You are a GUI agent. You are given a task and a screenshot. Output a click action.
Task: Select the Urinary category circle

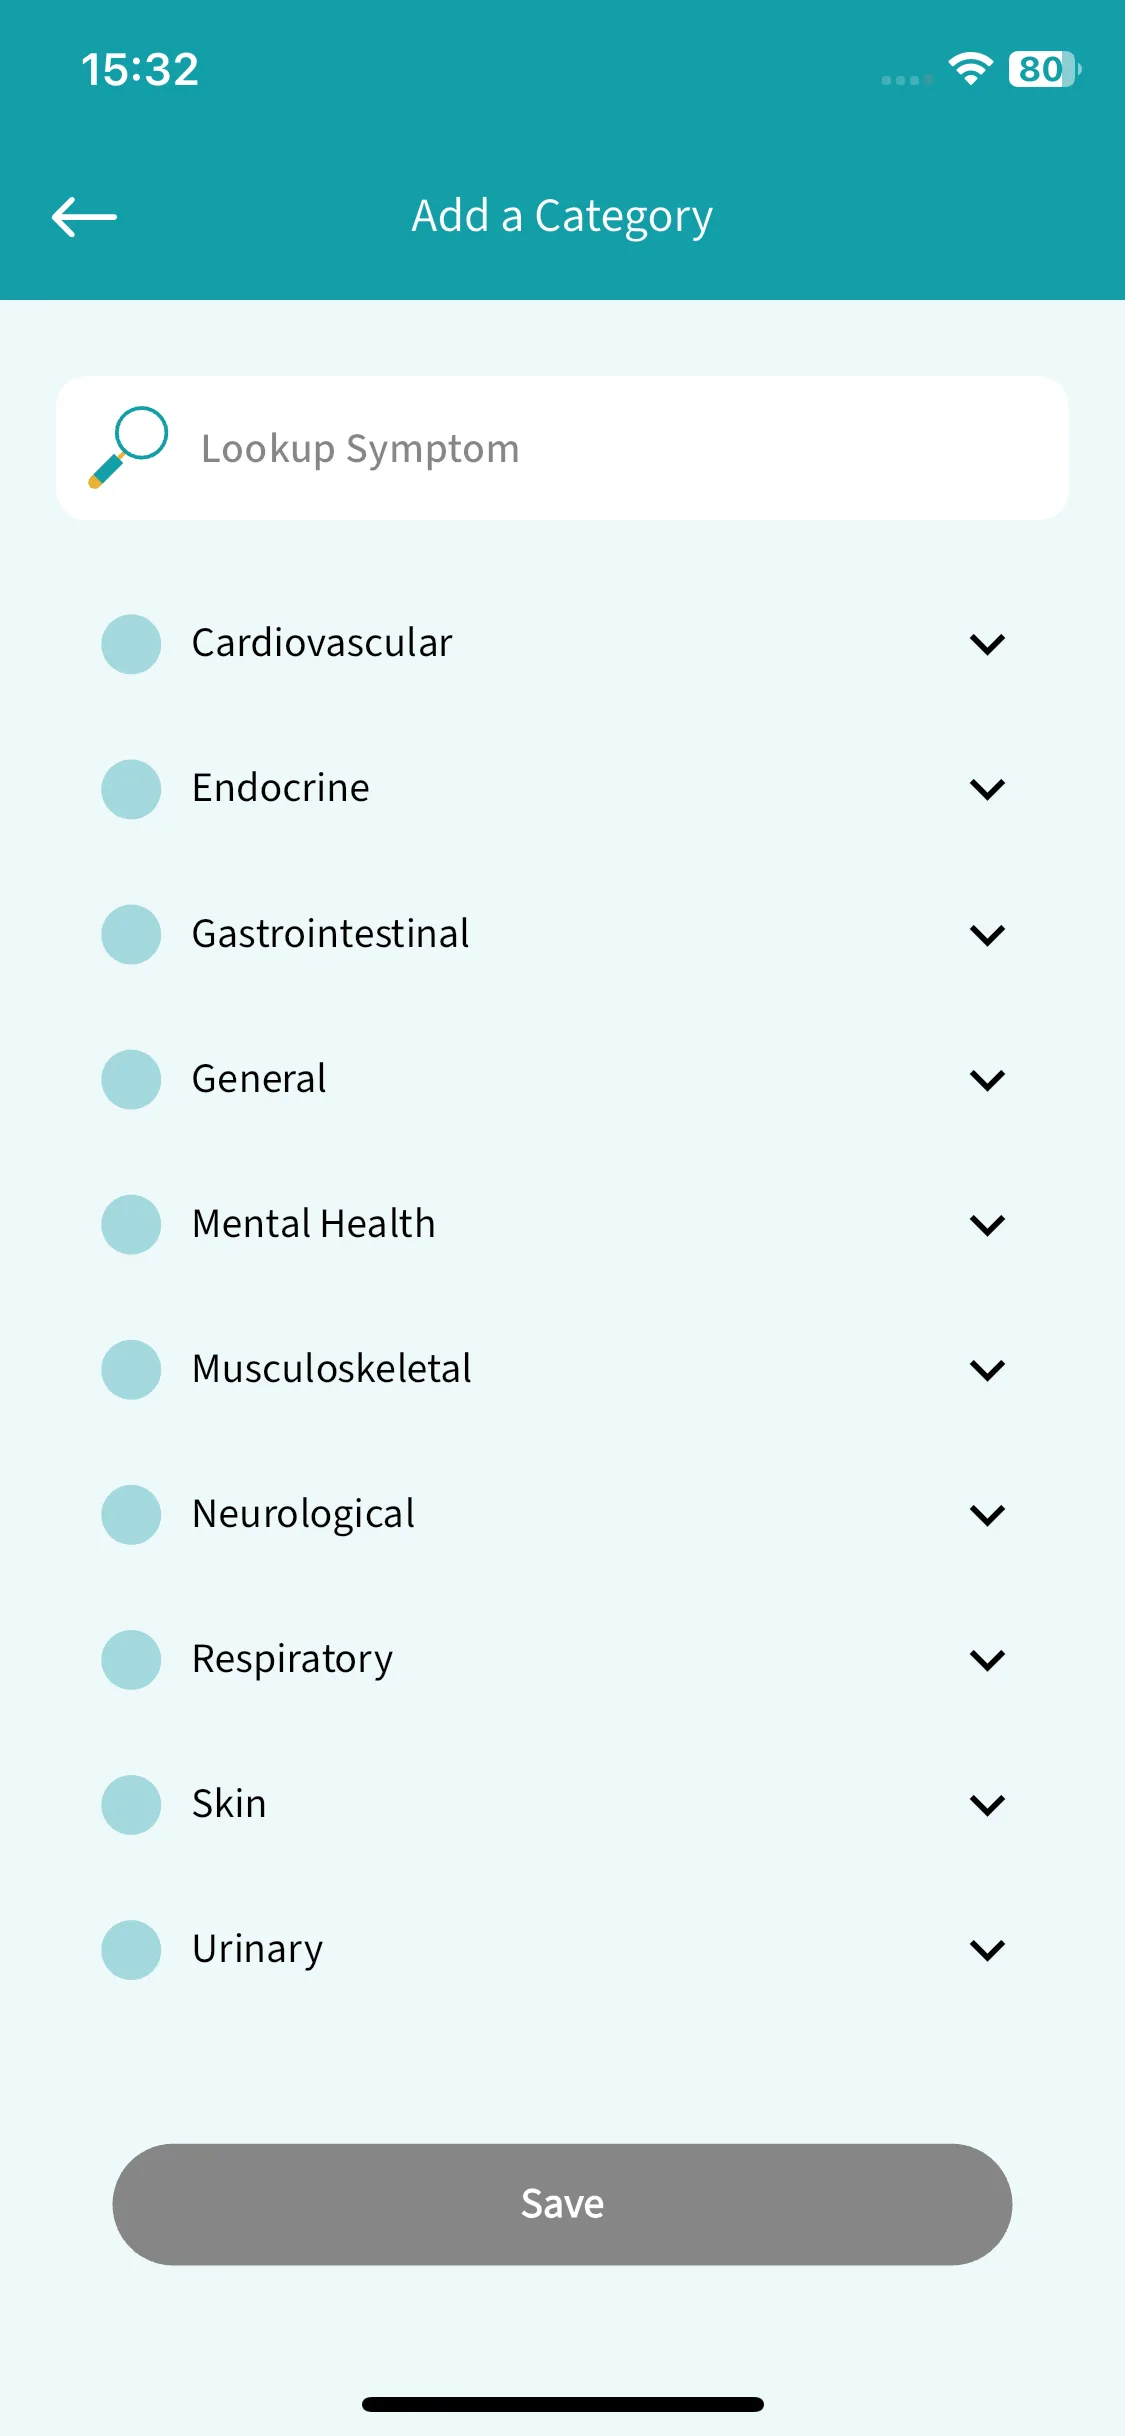click(x=131, y=1949)
